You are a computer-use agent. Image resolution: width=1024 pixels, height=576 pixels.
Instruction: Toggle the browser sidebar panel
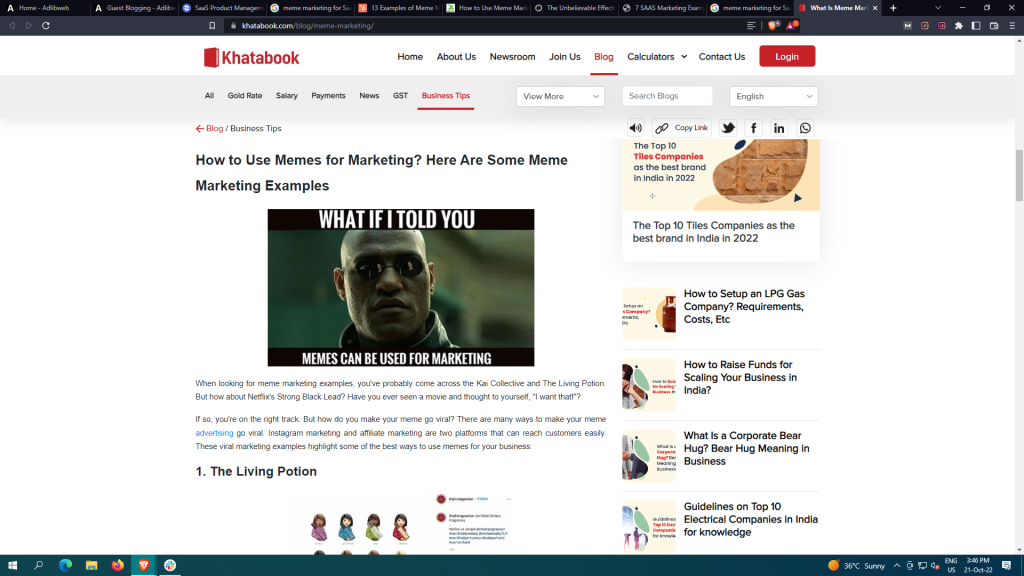pos(976,25)
